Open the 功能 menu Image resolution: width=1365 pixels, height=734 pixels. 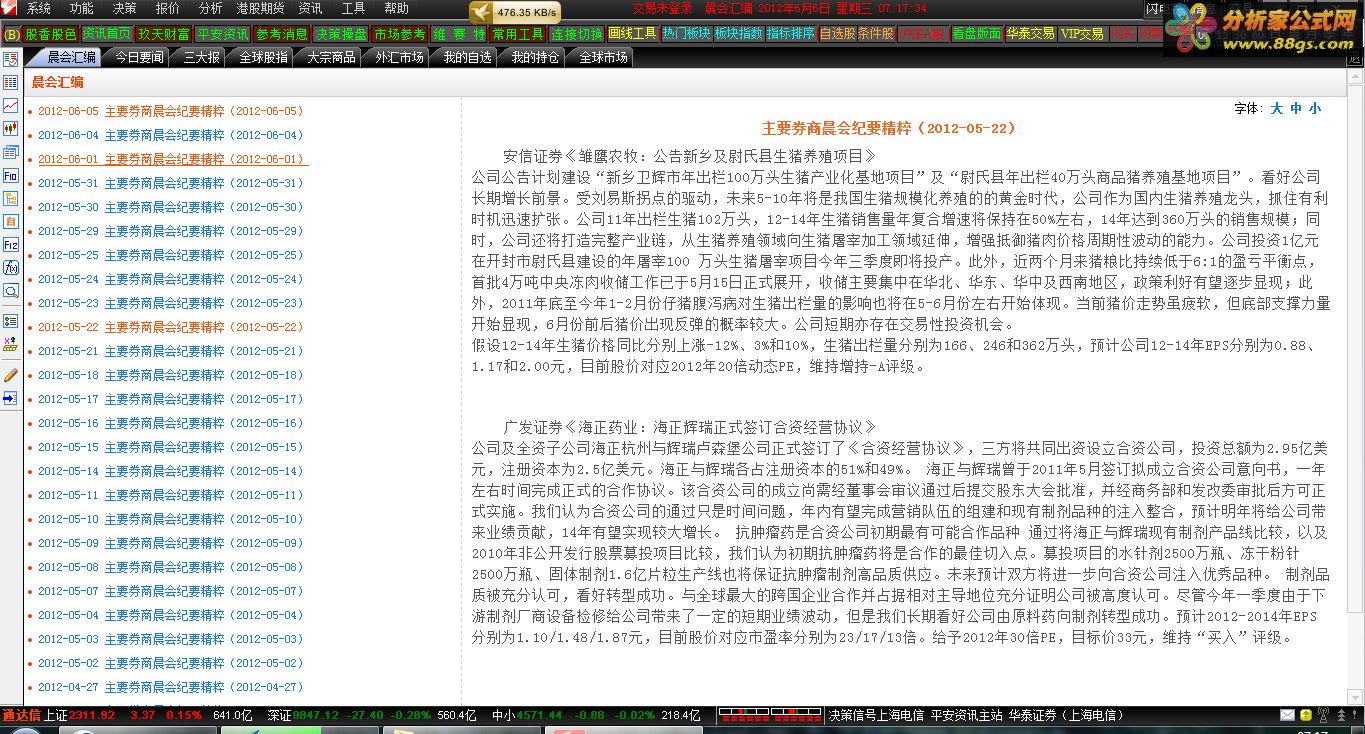point(82,8)
